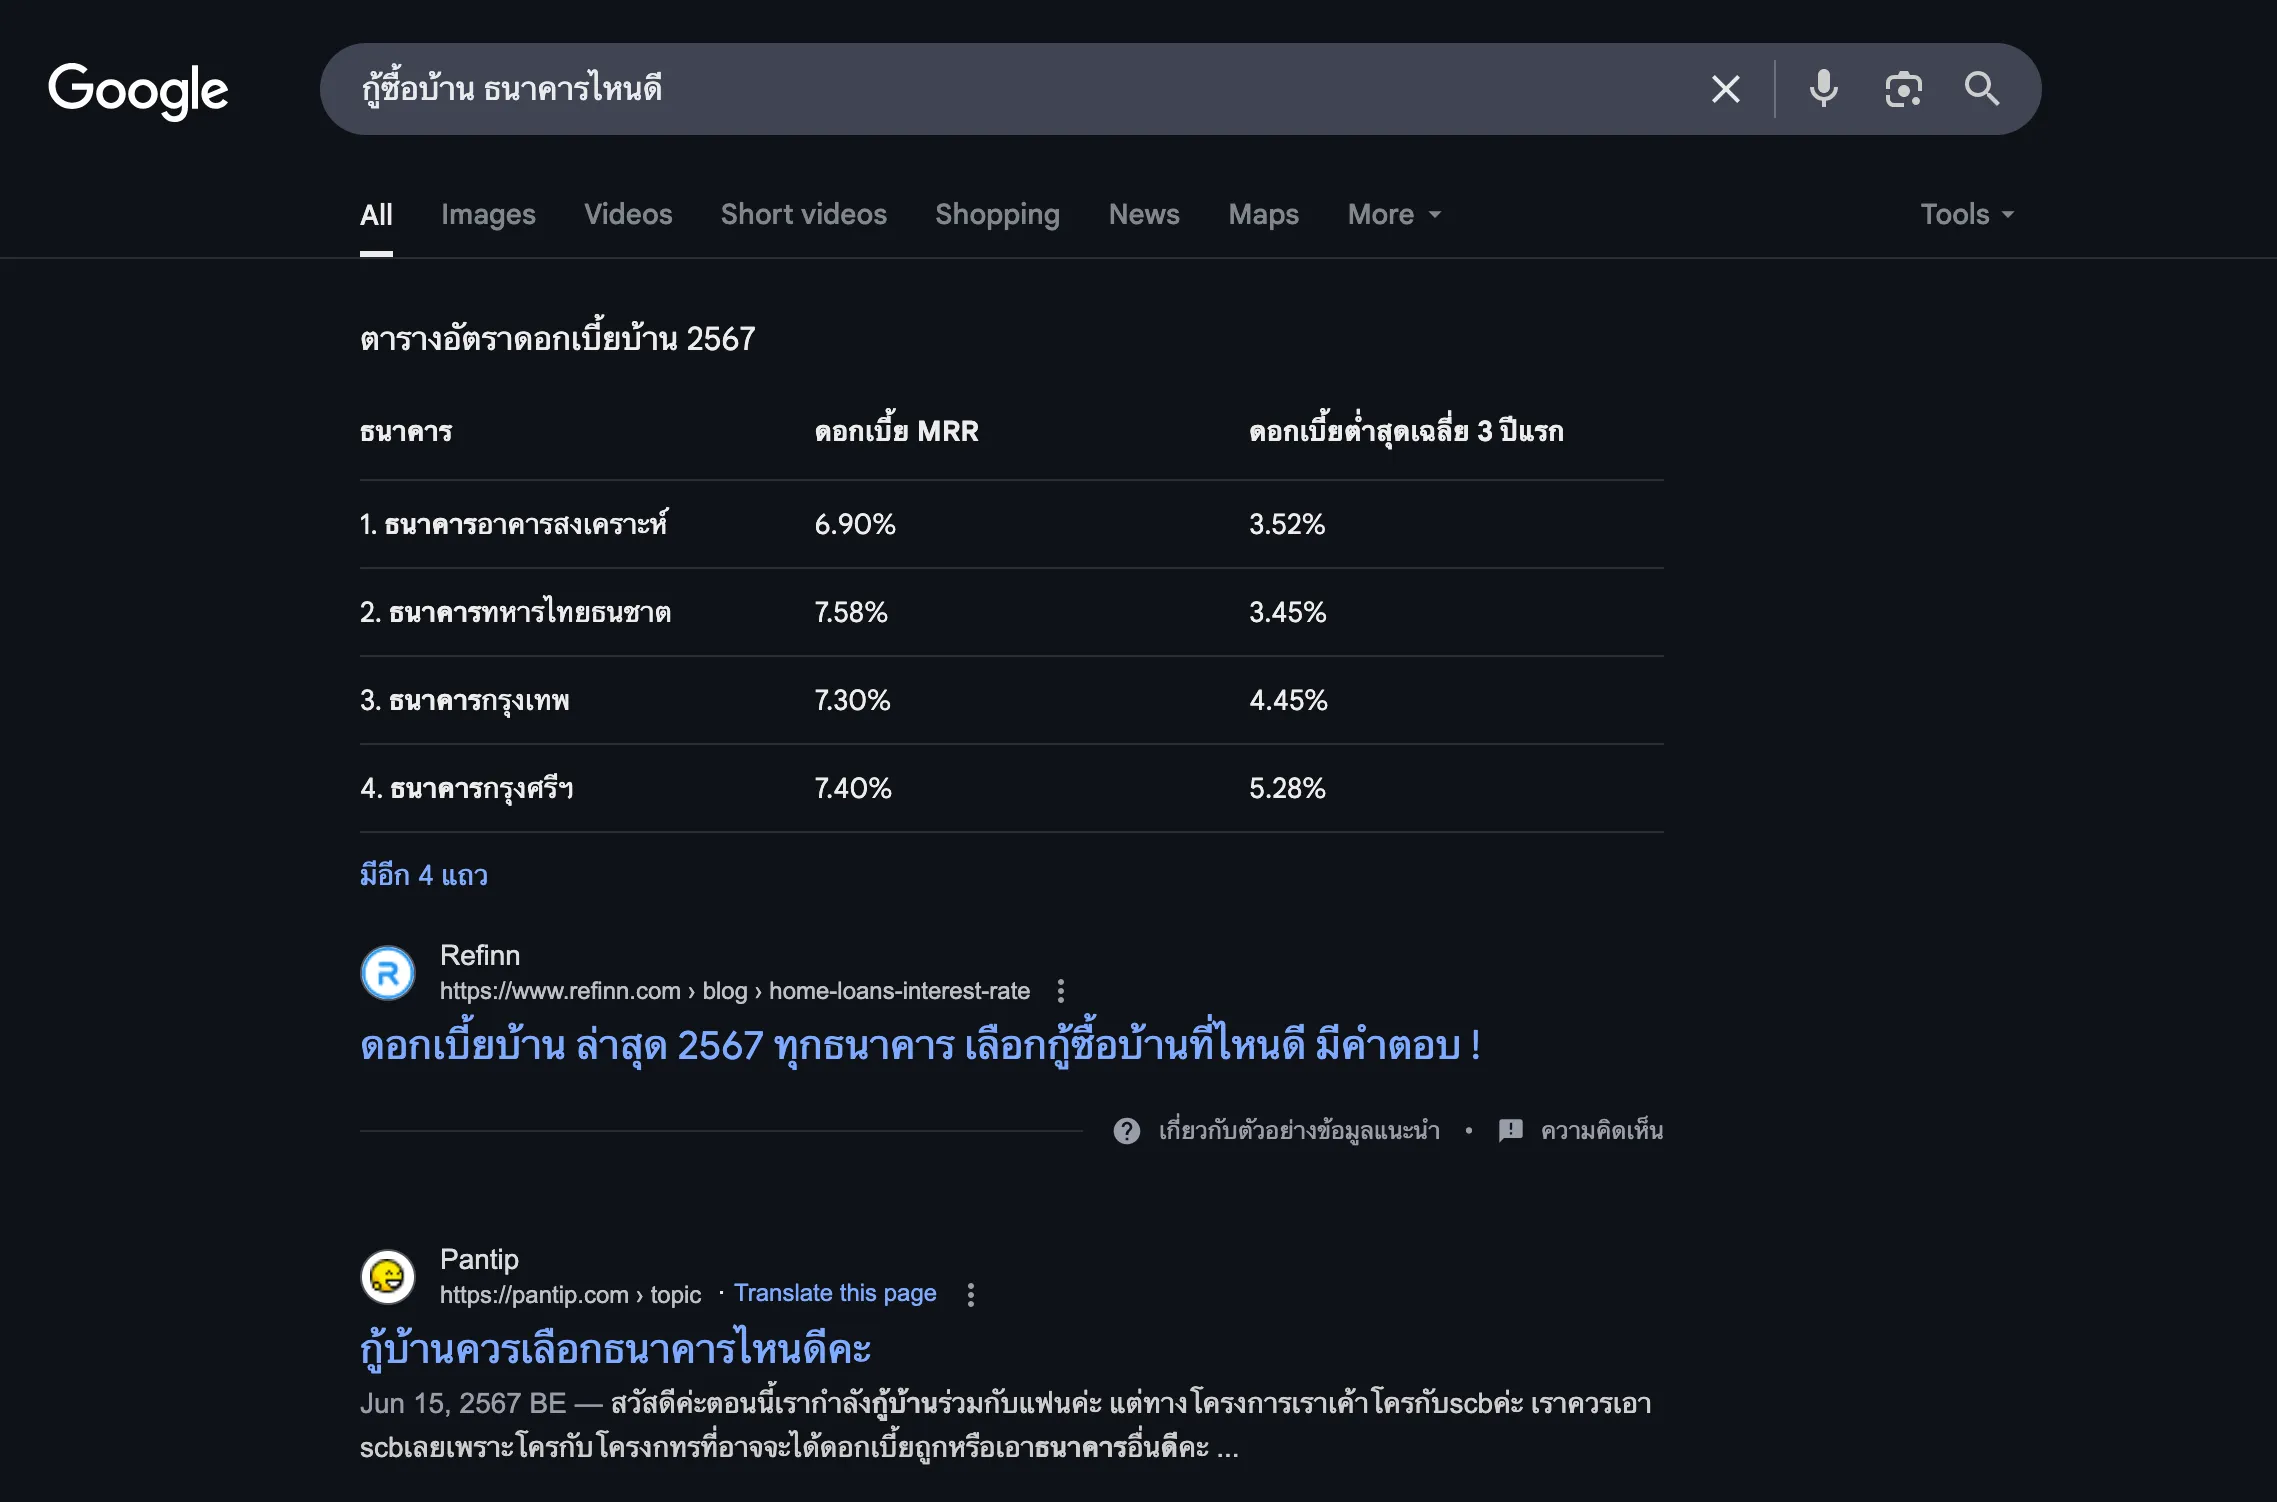Click the 7.40% MRR value

[853, 788]
